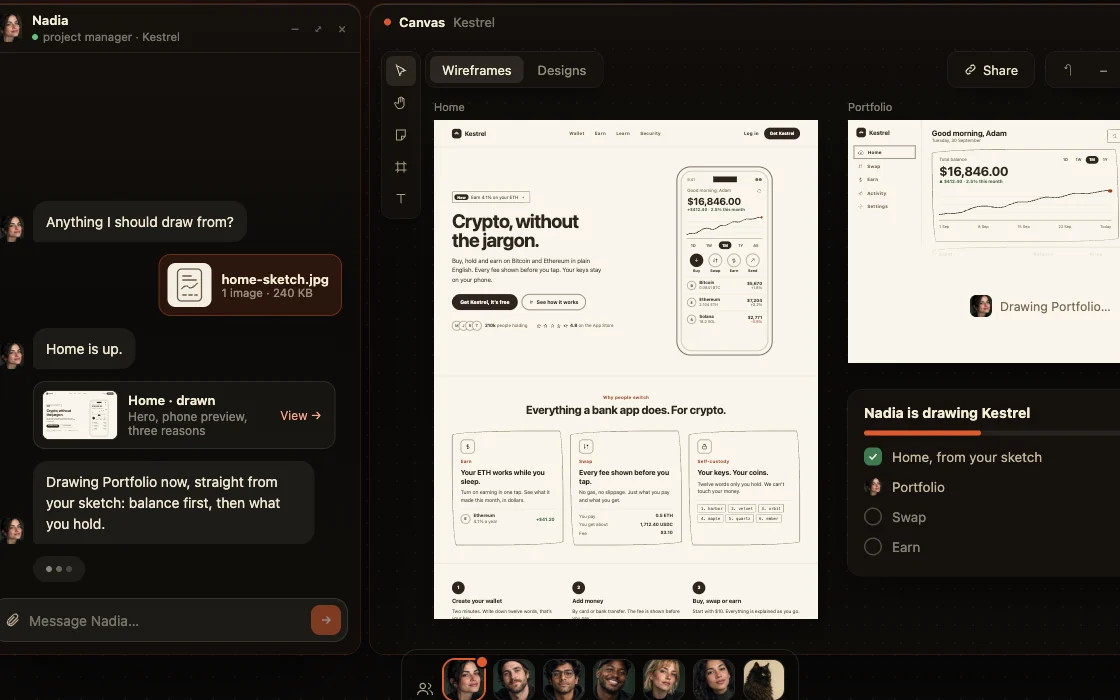Screen dimensions: 1120x700
Task: Click Settings in the Portfolio wireframe sidebar
Action: point(877,206)
